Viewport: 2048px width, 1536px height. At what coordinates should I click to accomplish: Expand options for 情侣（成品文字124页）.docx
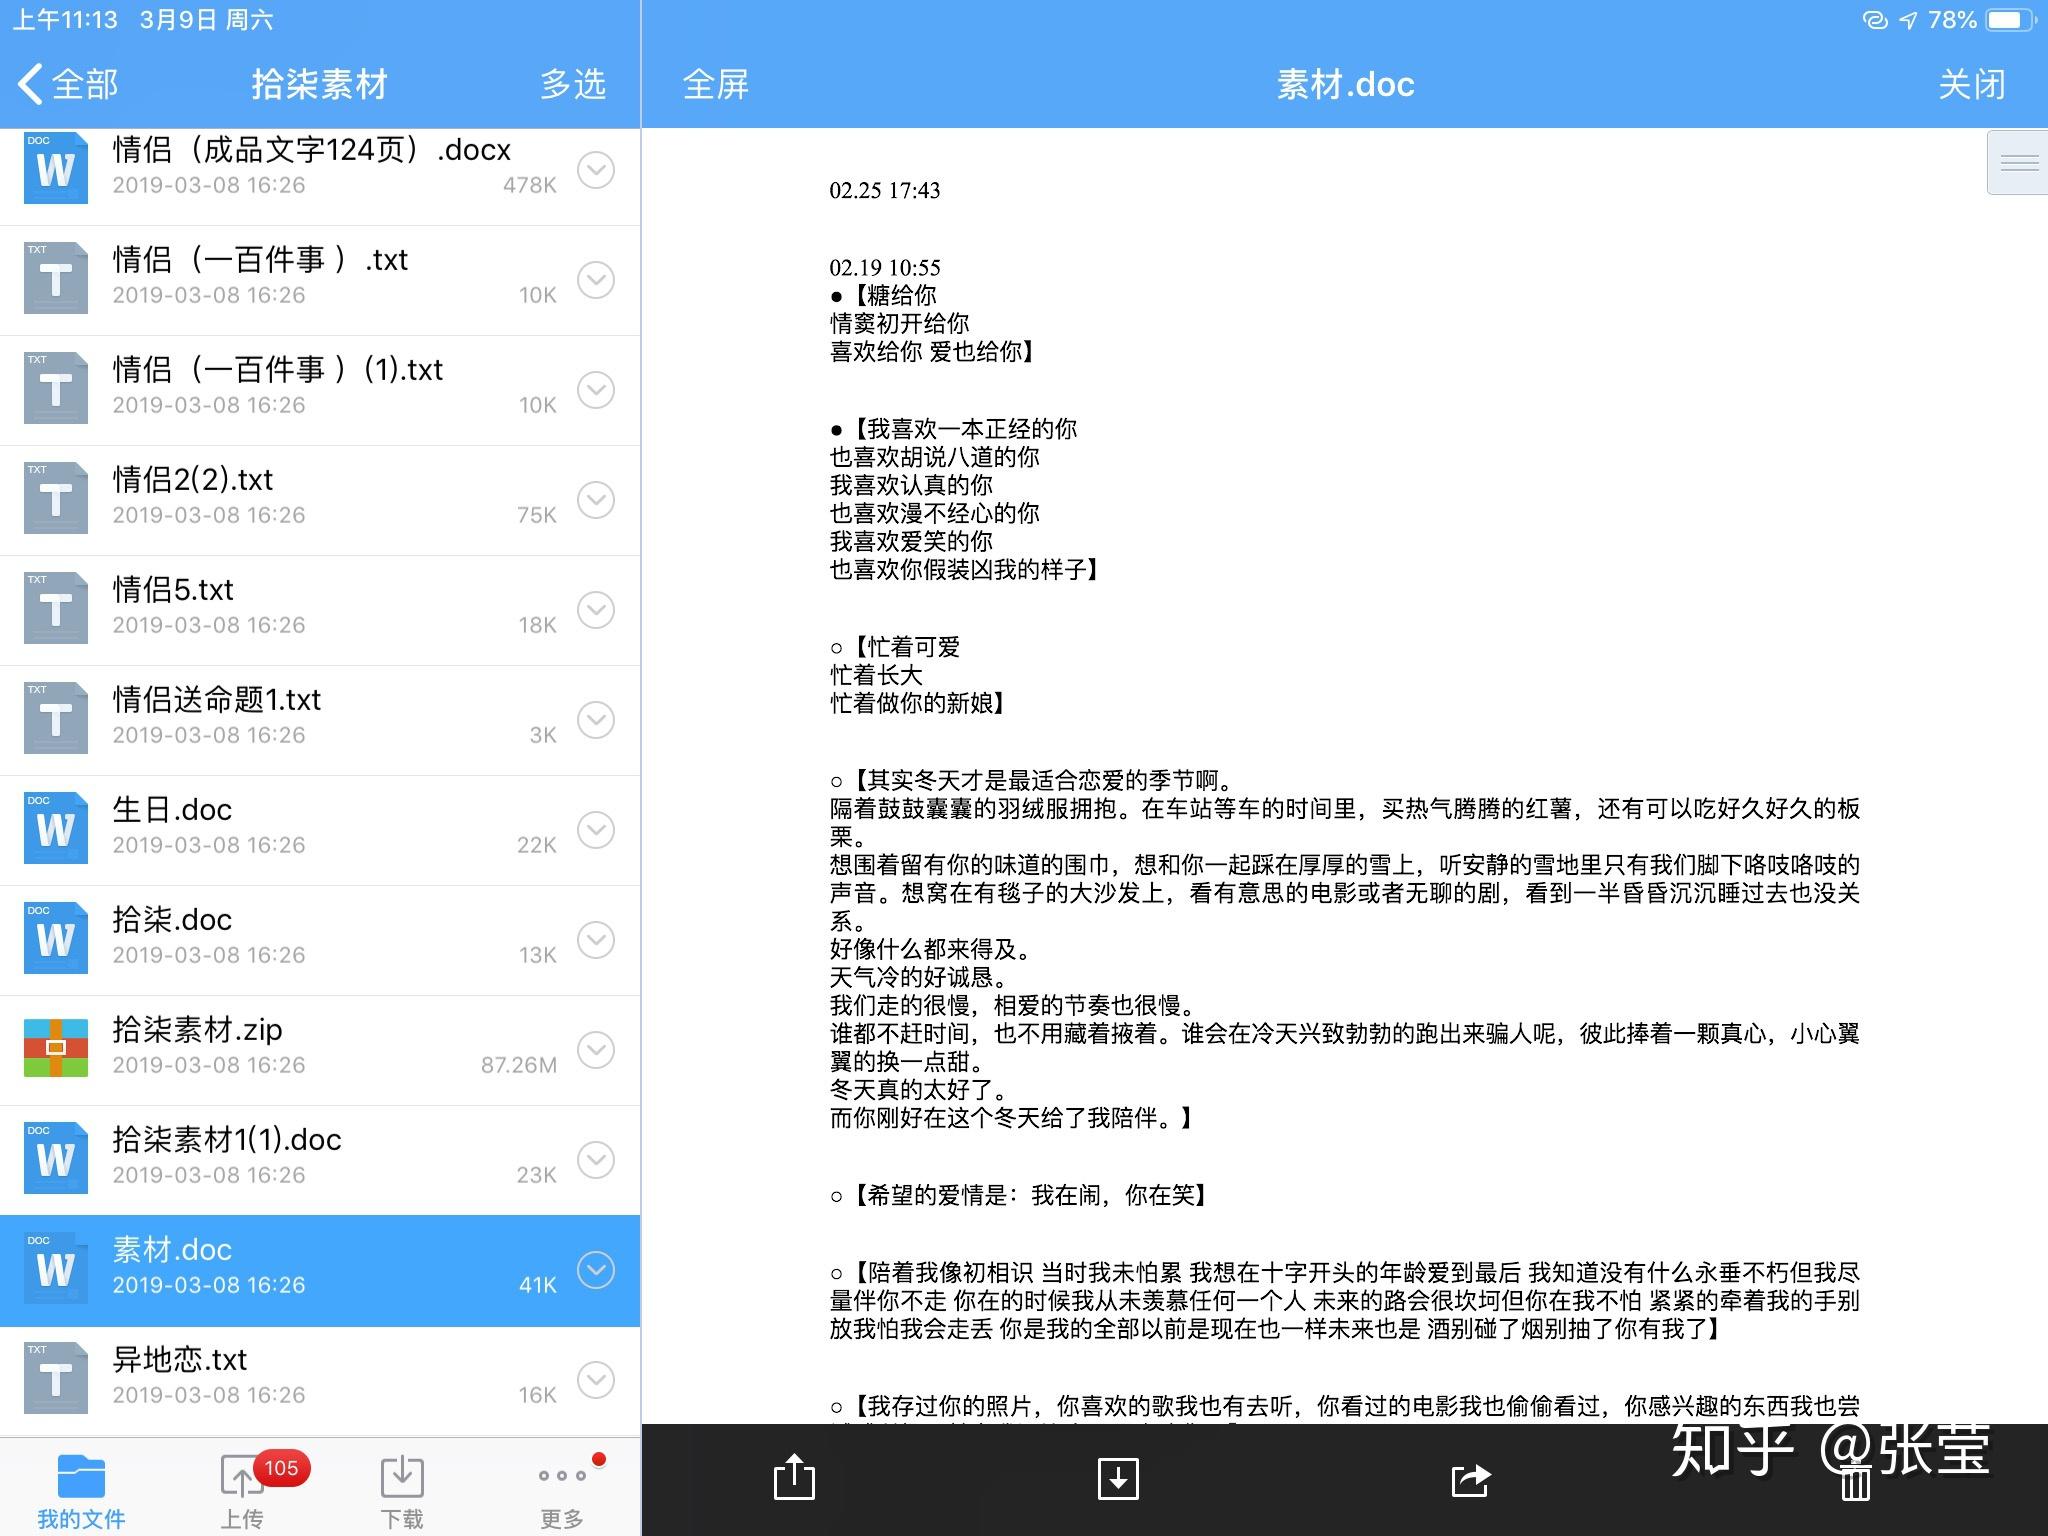pyautogui.click(x=596, y=170)
